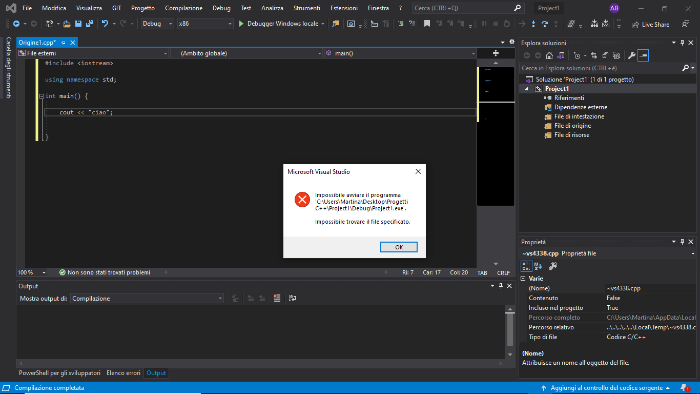Viewport: 700px width, 394px height.
Task: Open the Mostra output di Compilazione dropdown
Action: 147,299
